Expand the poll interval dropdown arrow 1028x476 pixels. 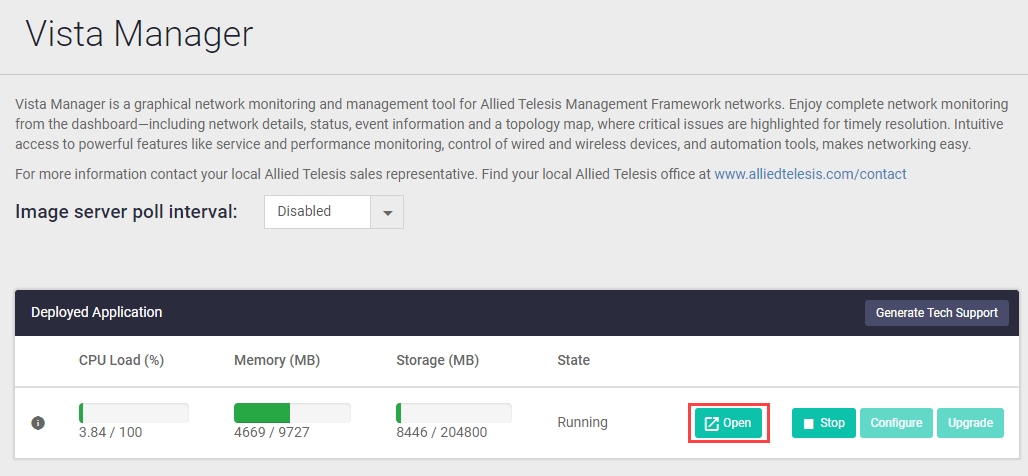point(387,212)
